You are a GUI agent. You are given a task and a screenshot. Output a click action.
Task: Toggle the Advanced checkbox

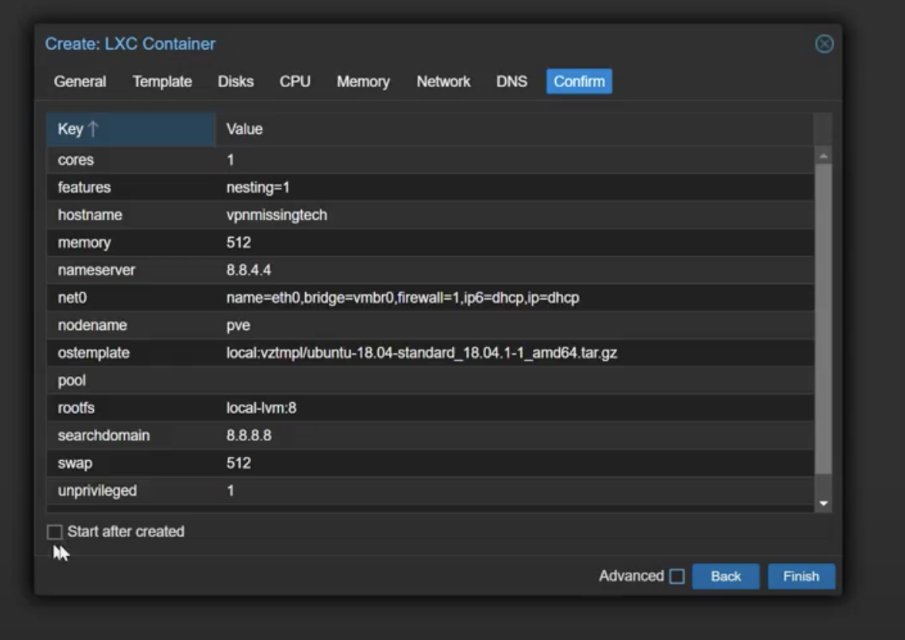point(677,576)
